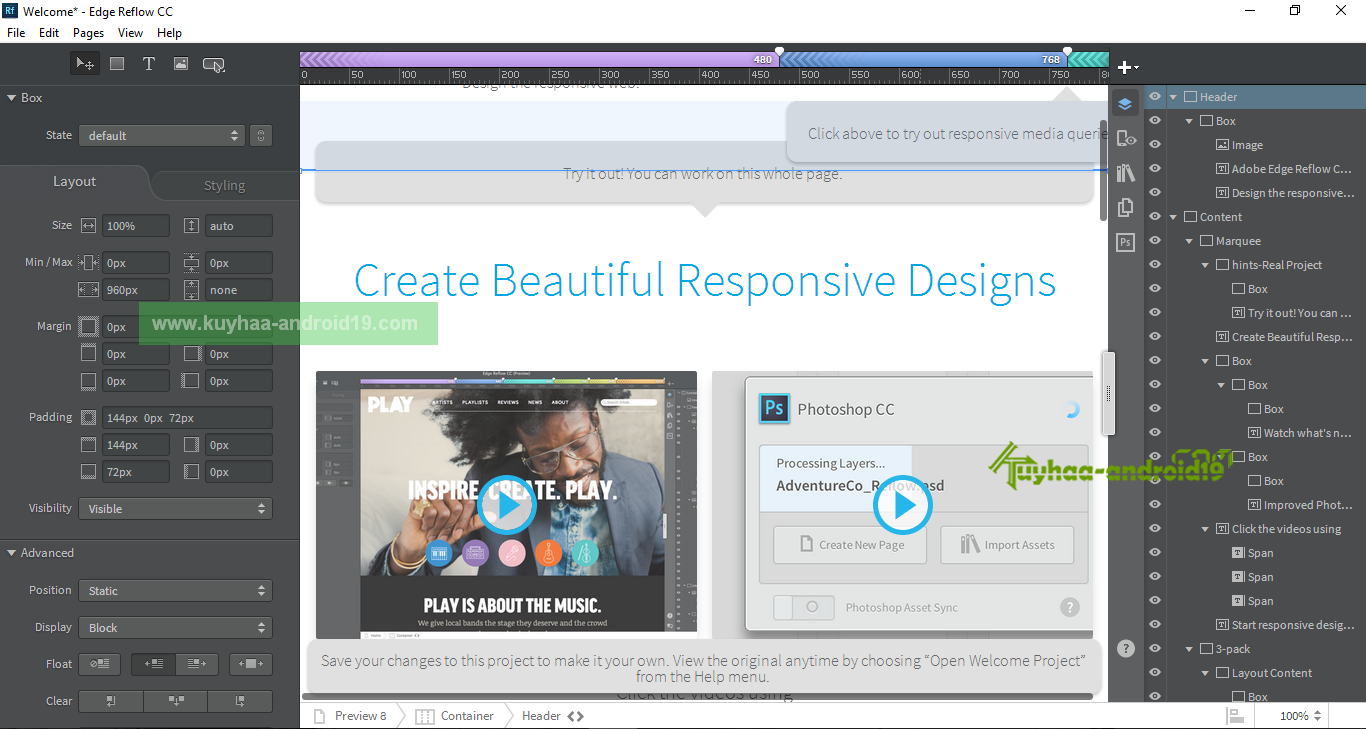Open the Pages panel
This screenshot has width=1366, height=729.
(1125, 207)
